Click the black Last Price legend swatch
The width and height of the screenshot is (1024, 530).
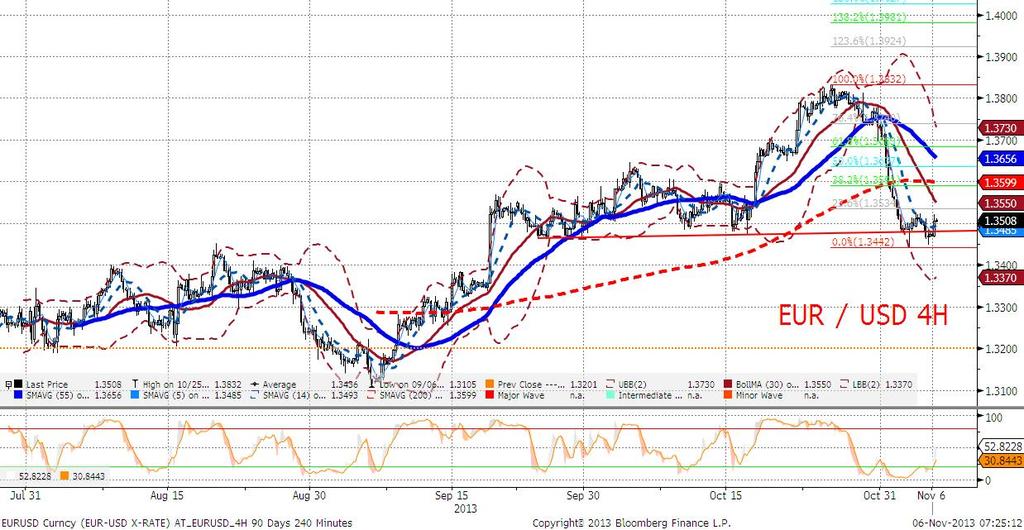(17, 384)
